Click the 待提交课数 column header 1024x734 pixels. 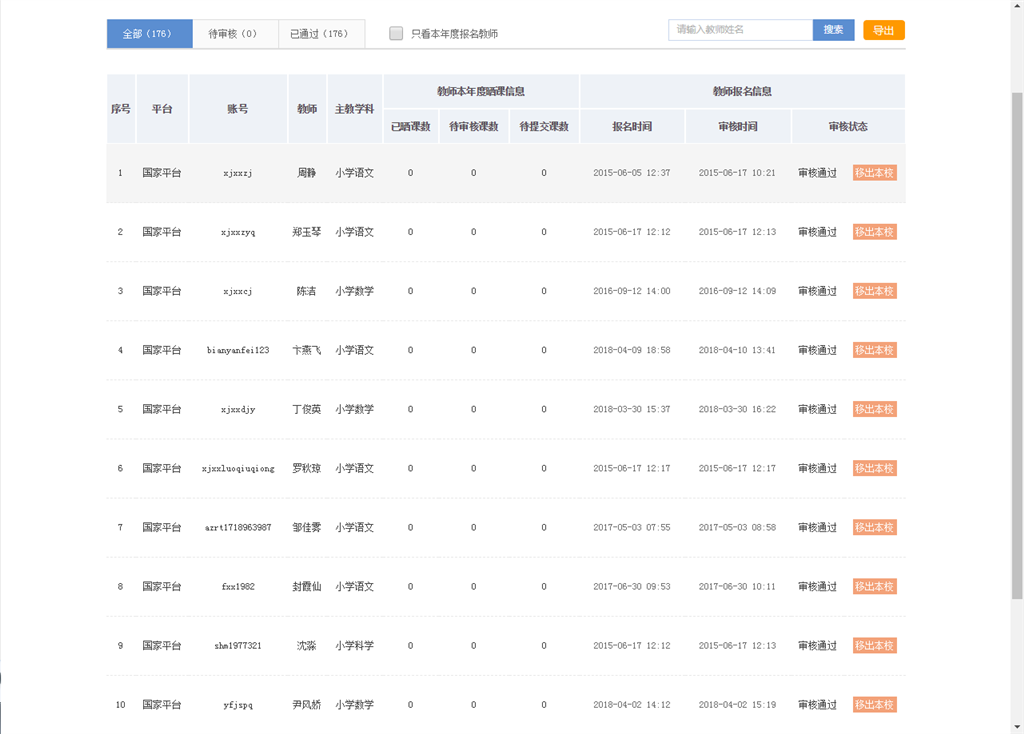[543, 127]
